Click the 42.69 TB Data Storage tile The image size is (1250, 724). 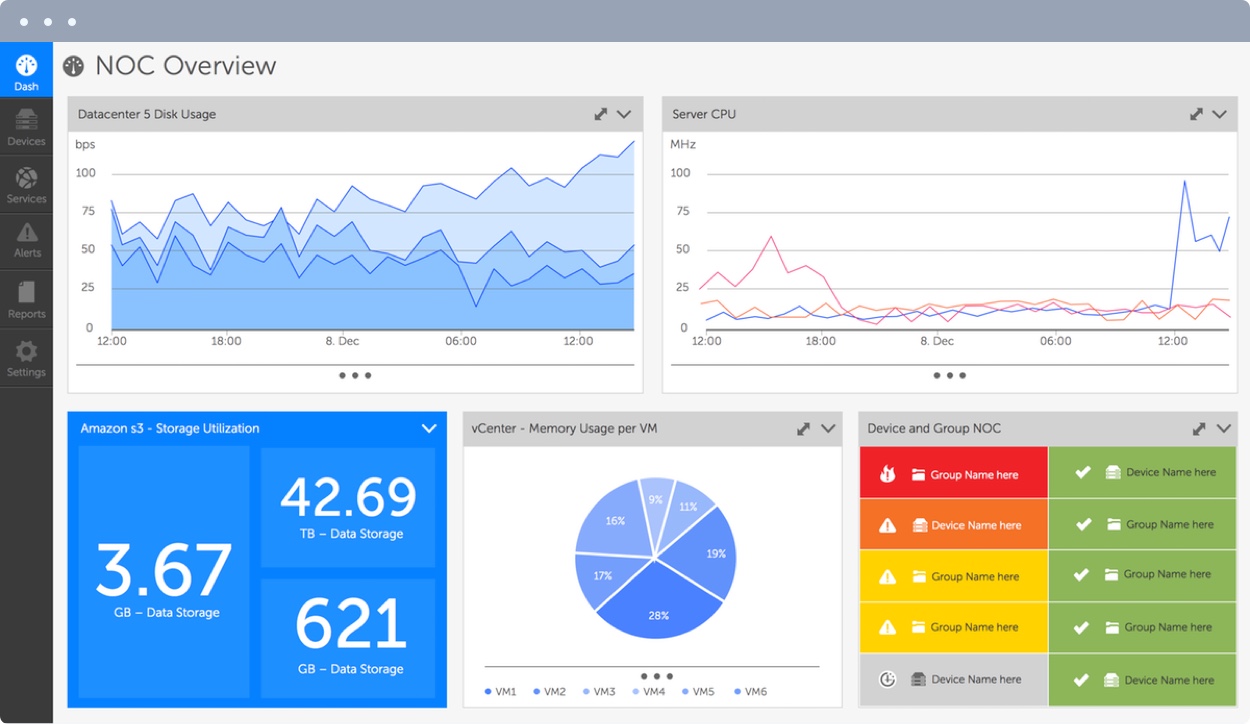(x=348, y=507)
